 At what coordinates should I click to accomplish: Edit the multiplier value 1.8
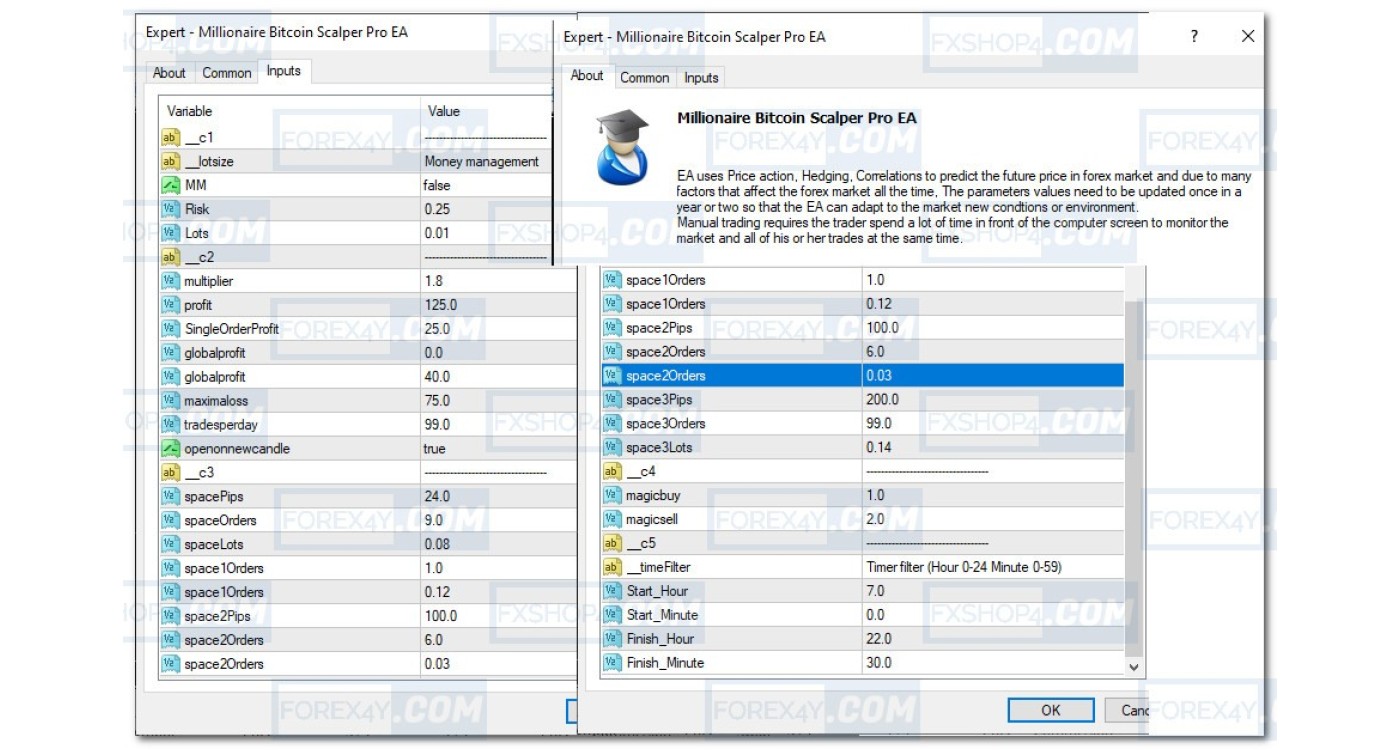(x=433, y=281)
